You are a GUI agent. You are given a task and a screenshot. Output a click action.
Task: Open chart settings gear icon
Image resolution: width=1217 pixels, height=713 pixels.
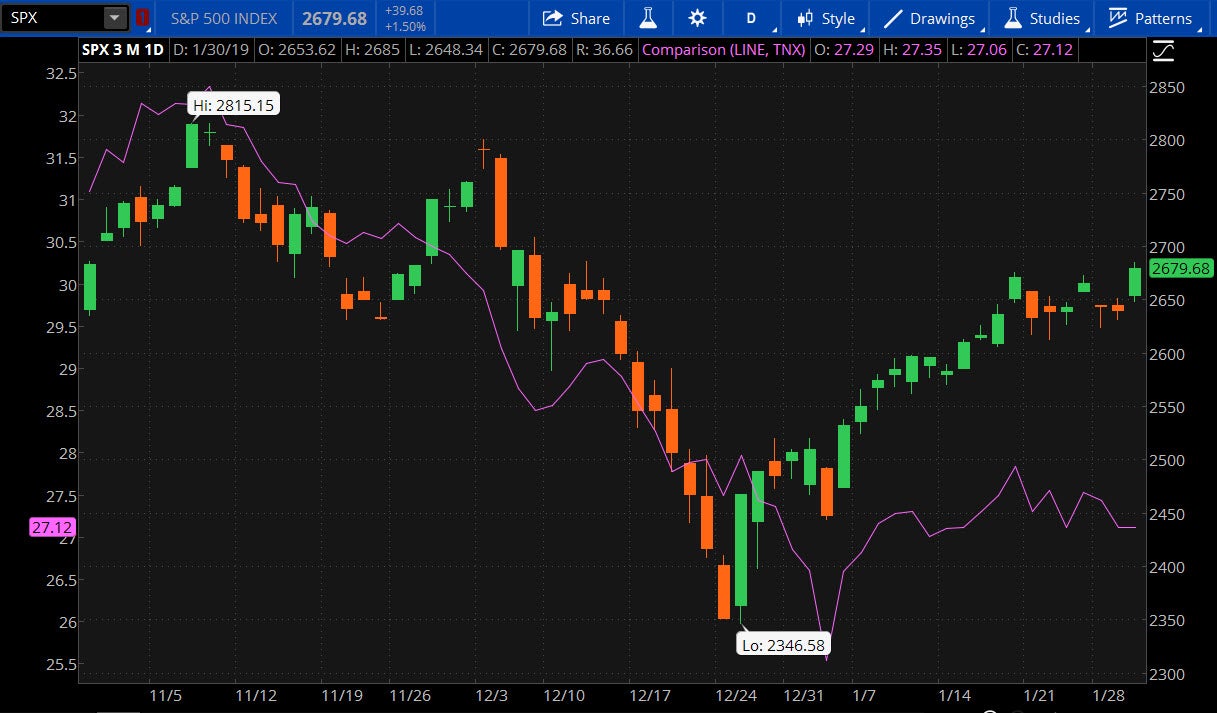697,18
